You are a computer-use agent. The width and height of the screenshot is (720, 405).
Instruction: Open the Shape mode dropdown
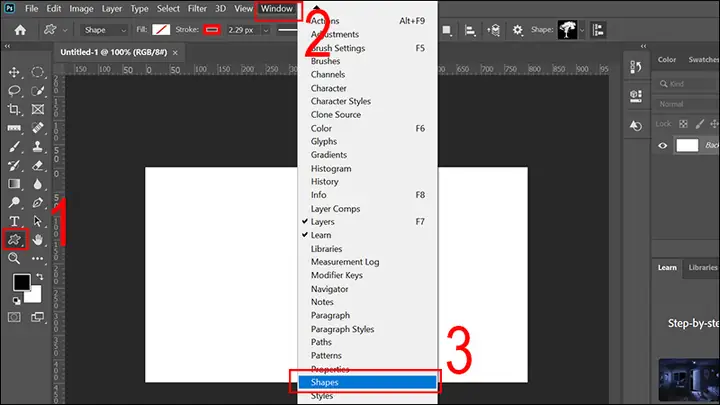104,30
